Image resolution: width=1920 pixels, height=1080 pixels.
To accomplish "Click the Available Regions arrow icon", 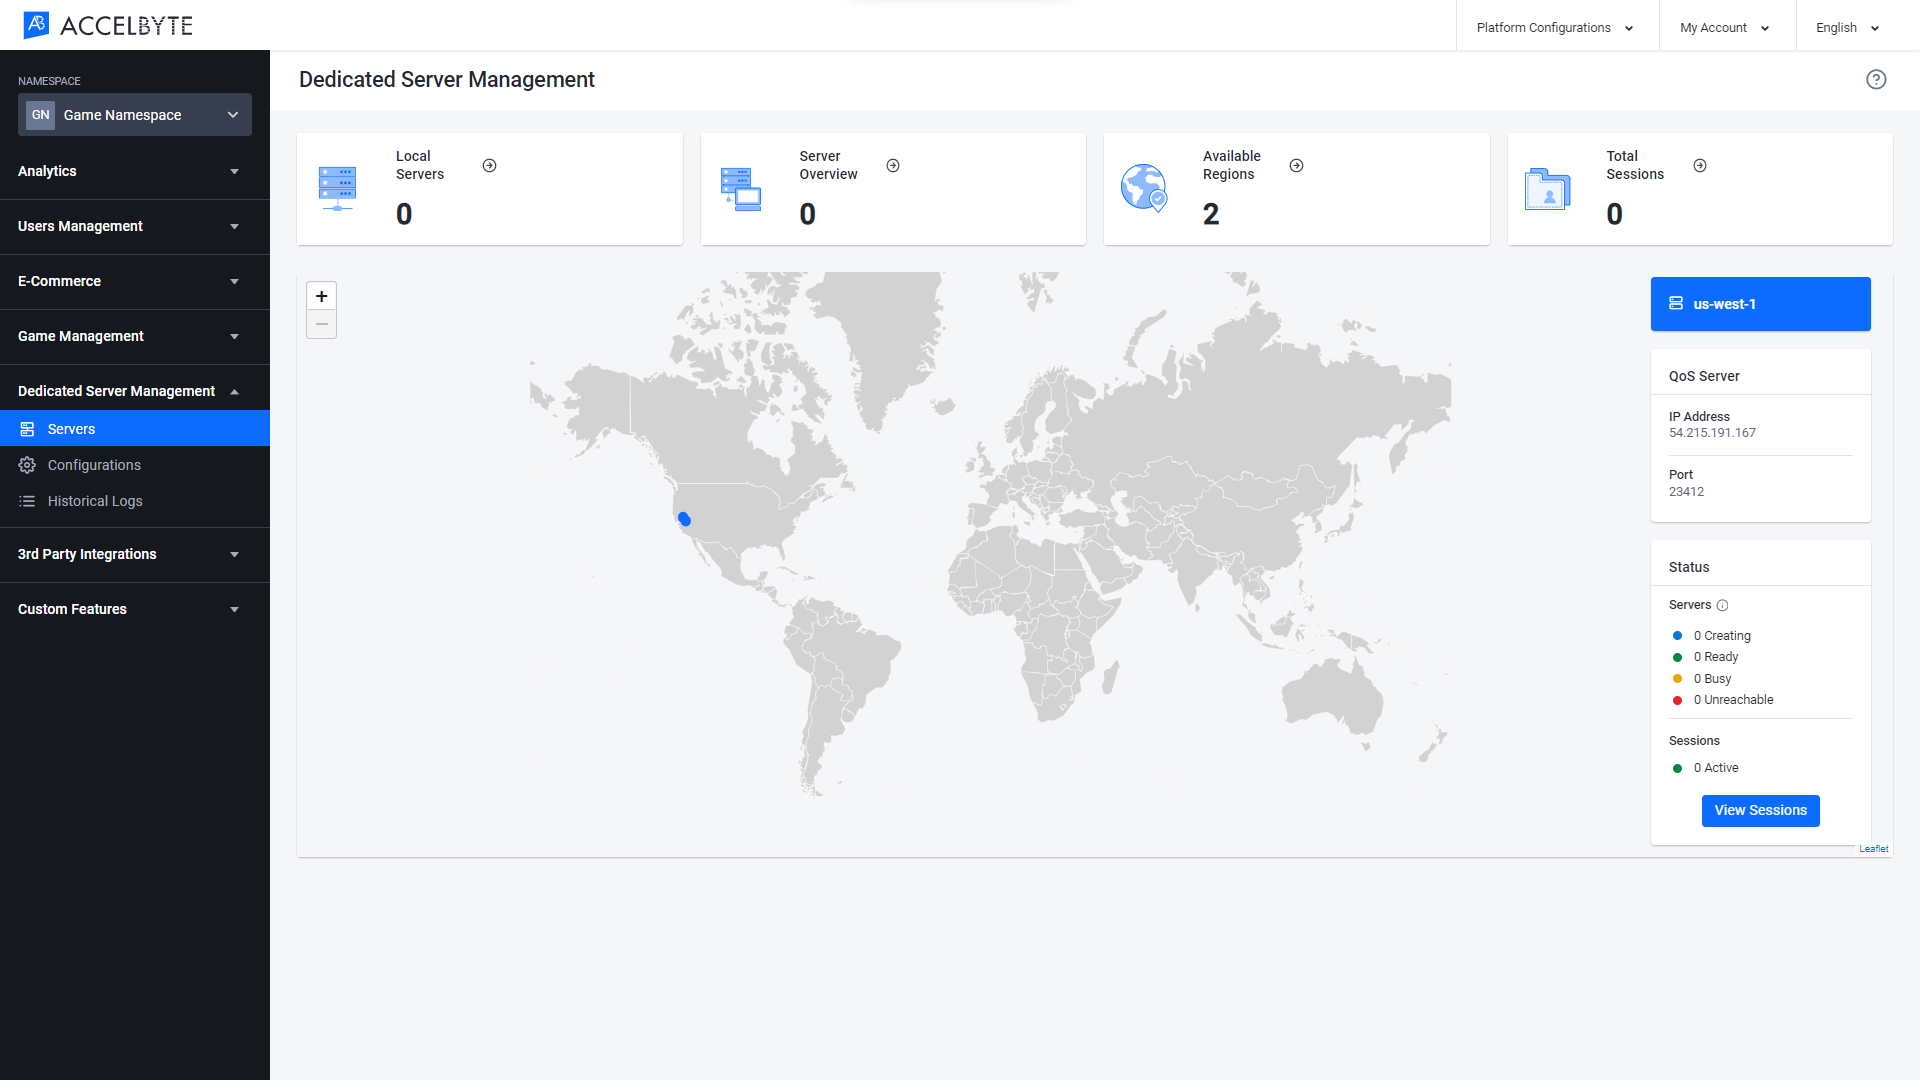I will 1297,166.
